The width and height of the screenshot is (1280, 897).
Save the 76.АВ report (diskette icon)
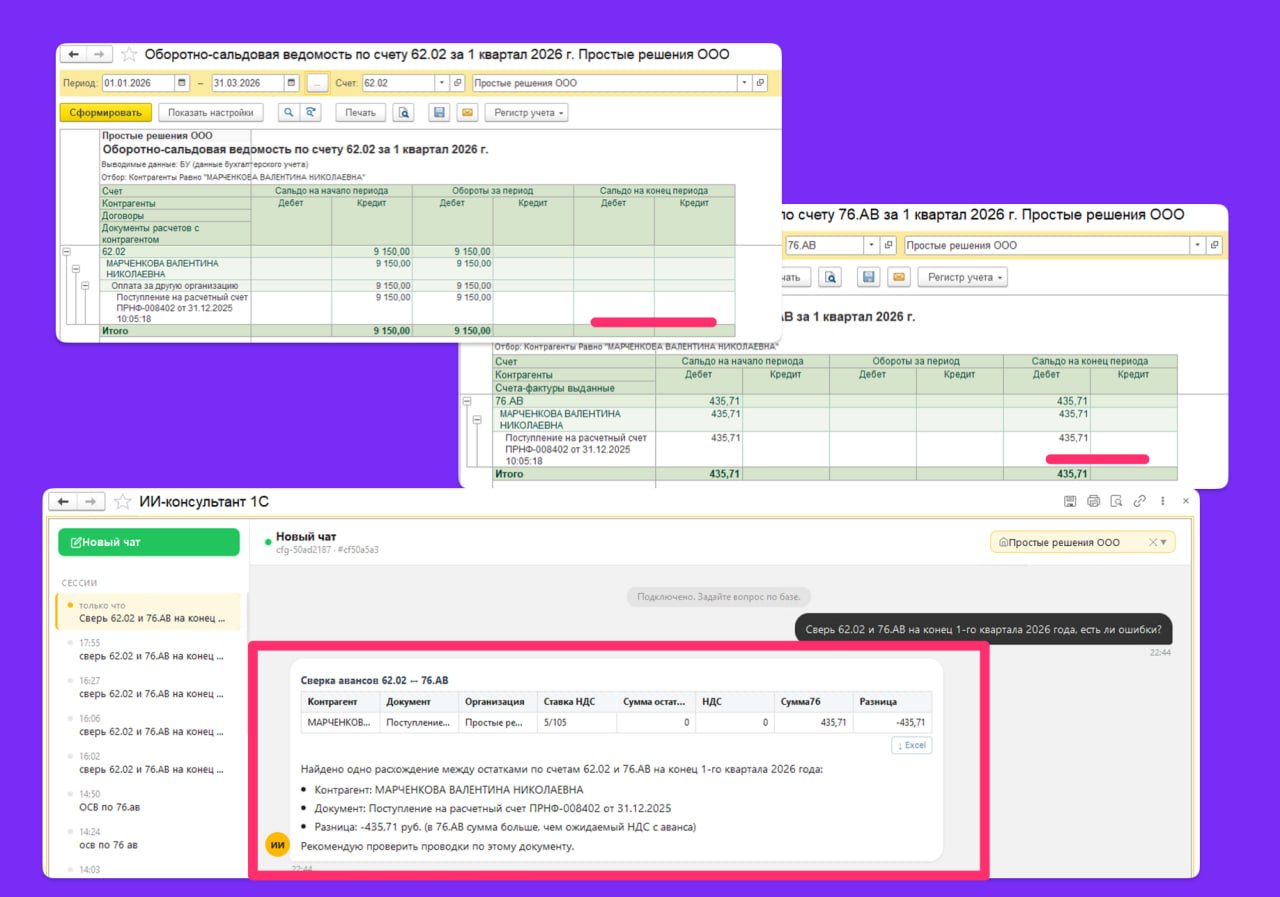(x=869, y=277)
